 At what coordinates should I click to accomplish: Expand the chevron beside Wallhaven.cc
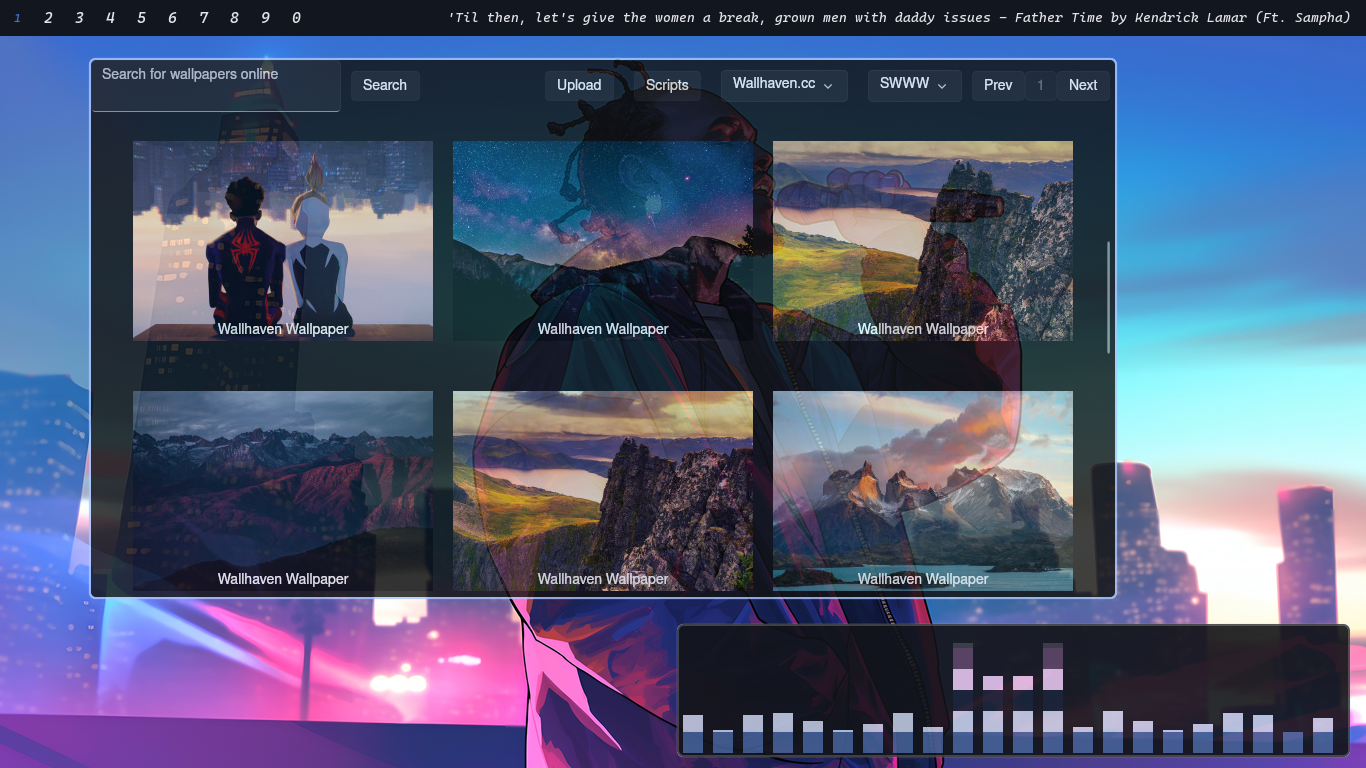828,86
